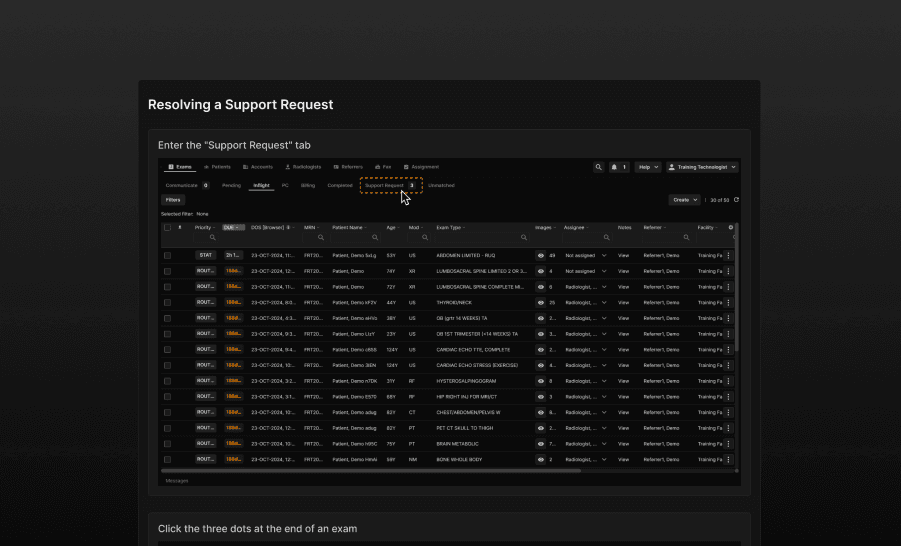Open three-dots menu for ABDOMEN LIMITED - RUQ
This screenshot has height=546, width=901.
coord(729,255)
